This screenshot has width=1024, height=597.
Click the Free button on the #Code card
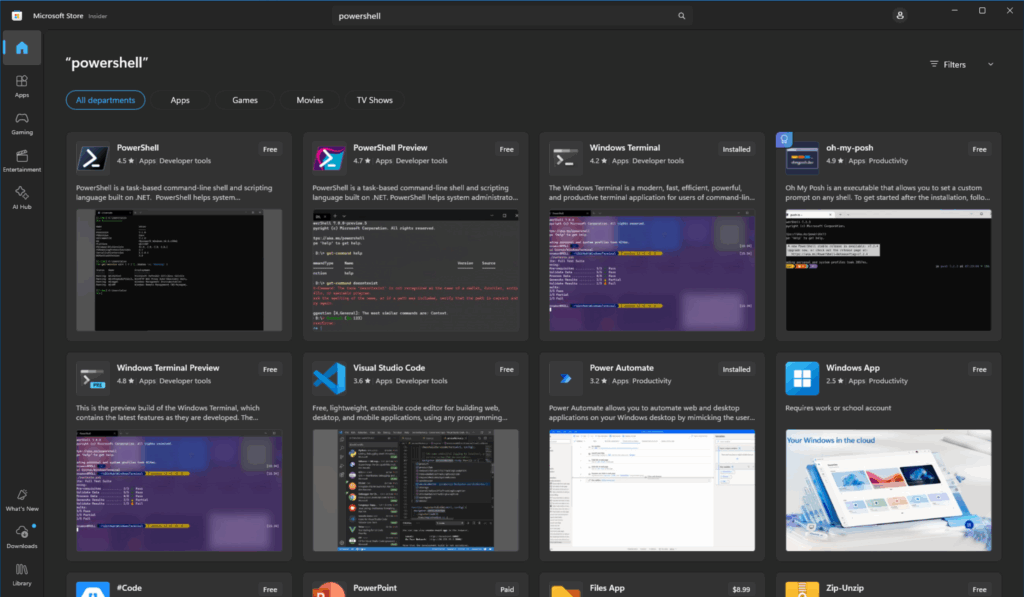270,589
